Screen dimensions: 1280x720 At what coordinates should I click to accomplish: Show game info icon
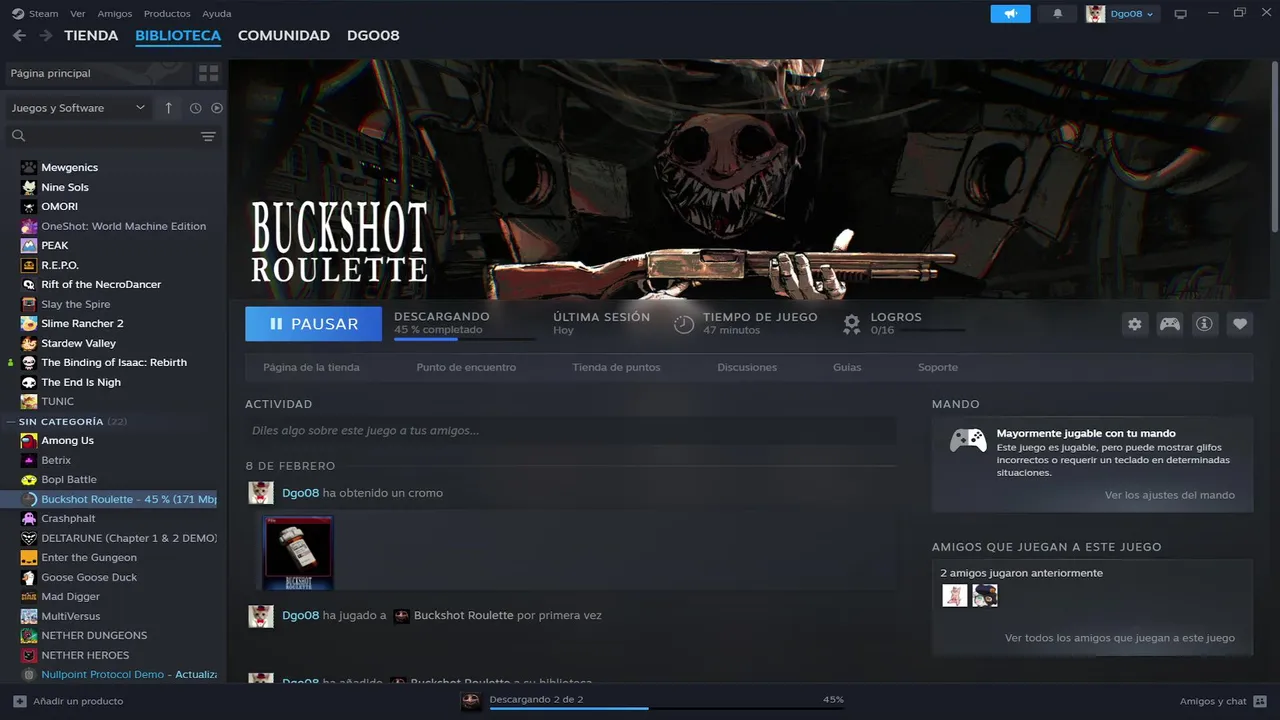point(1205,324)
